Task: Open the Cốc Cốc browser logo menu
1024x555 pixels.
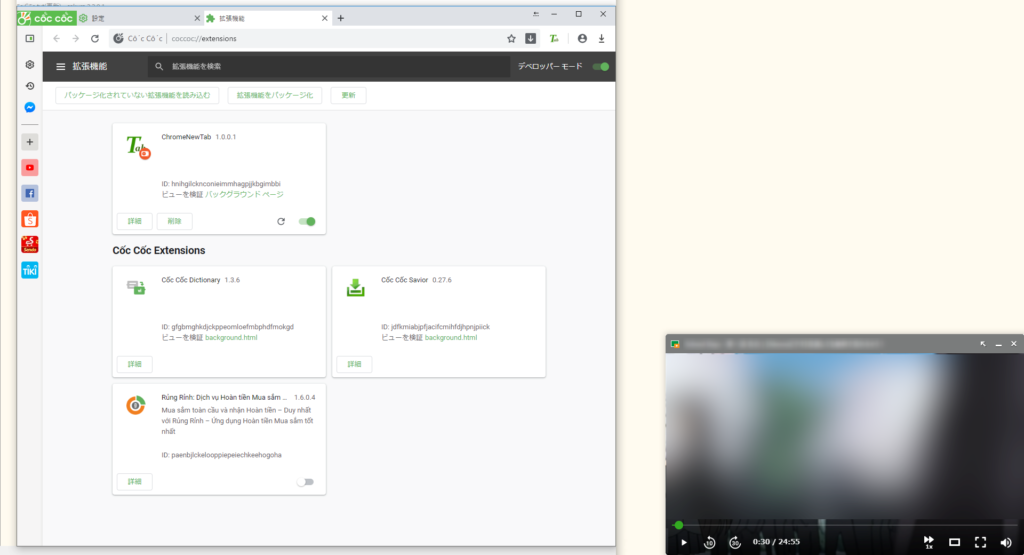Action: (46, 18)
